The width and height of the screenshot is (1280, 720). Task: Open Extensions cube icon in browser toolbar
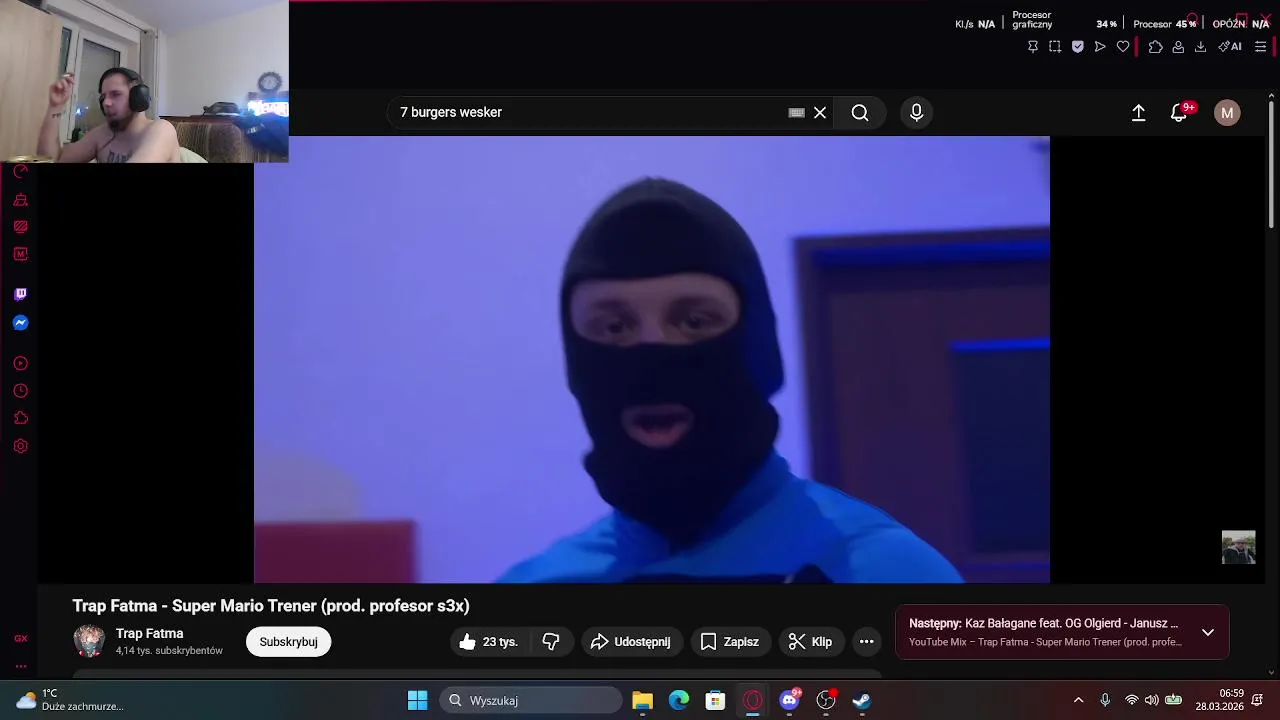[x=1155, y=46]
